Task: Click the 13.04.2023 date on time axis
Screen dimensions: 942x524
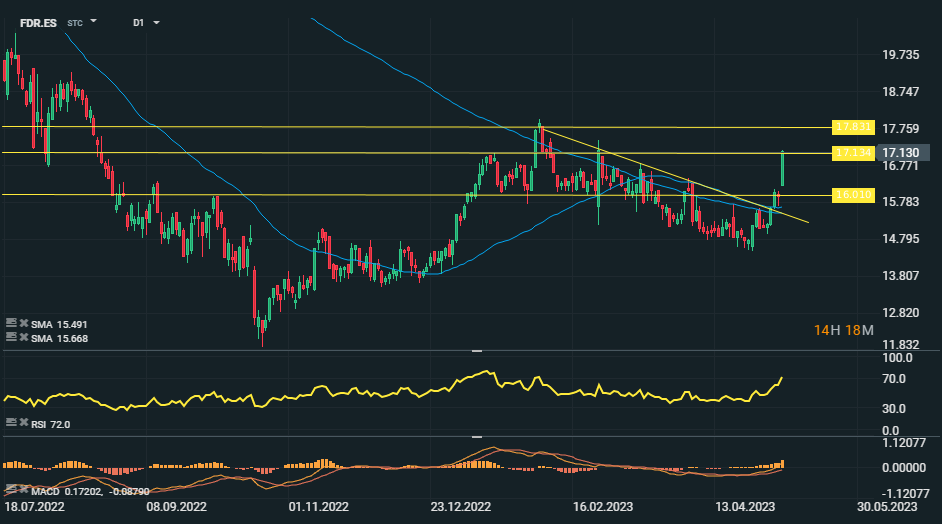Action: click(745, 507)
